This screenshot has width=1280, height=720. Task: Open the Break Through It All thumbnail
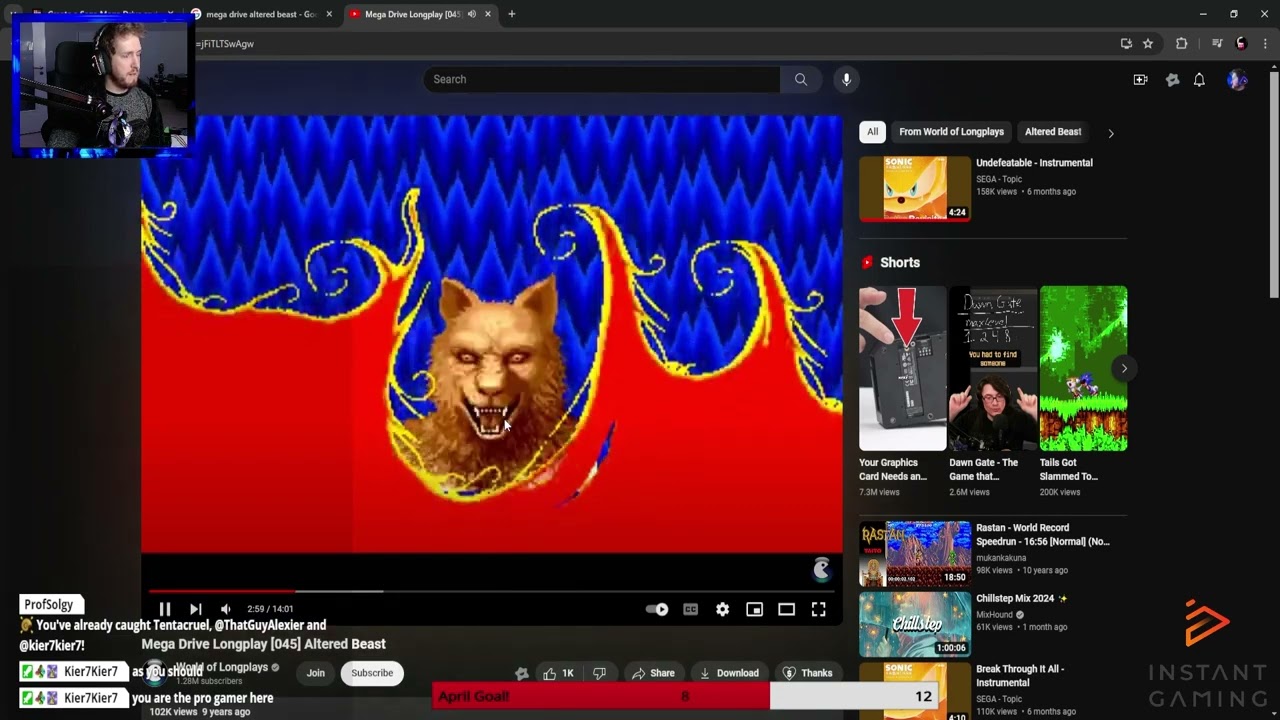pos(915,691)
